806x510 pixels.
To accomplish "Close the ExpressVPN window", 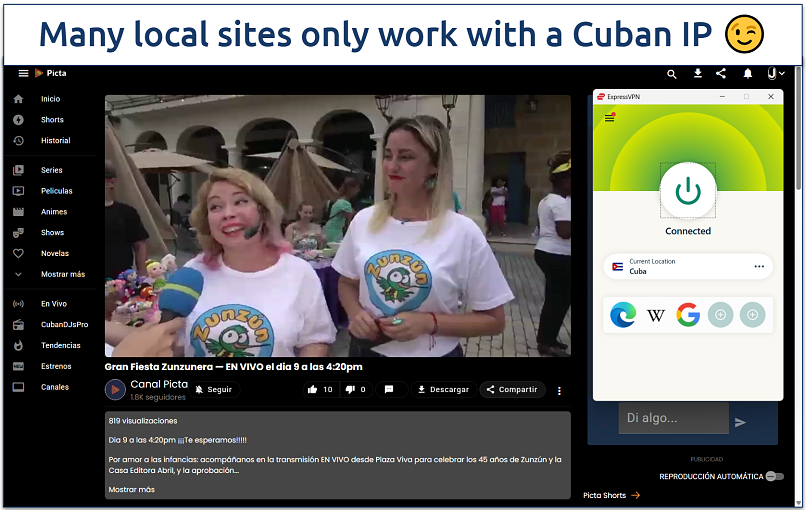I will (771, 97).
